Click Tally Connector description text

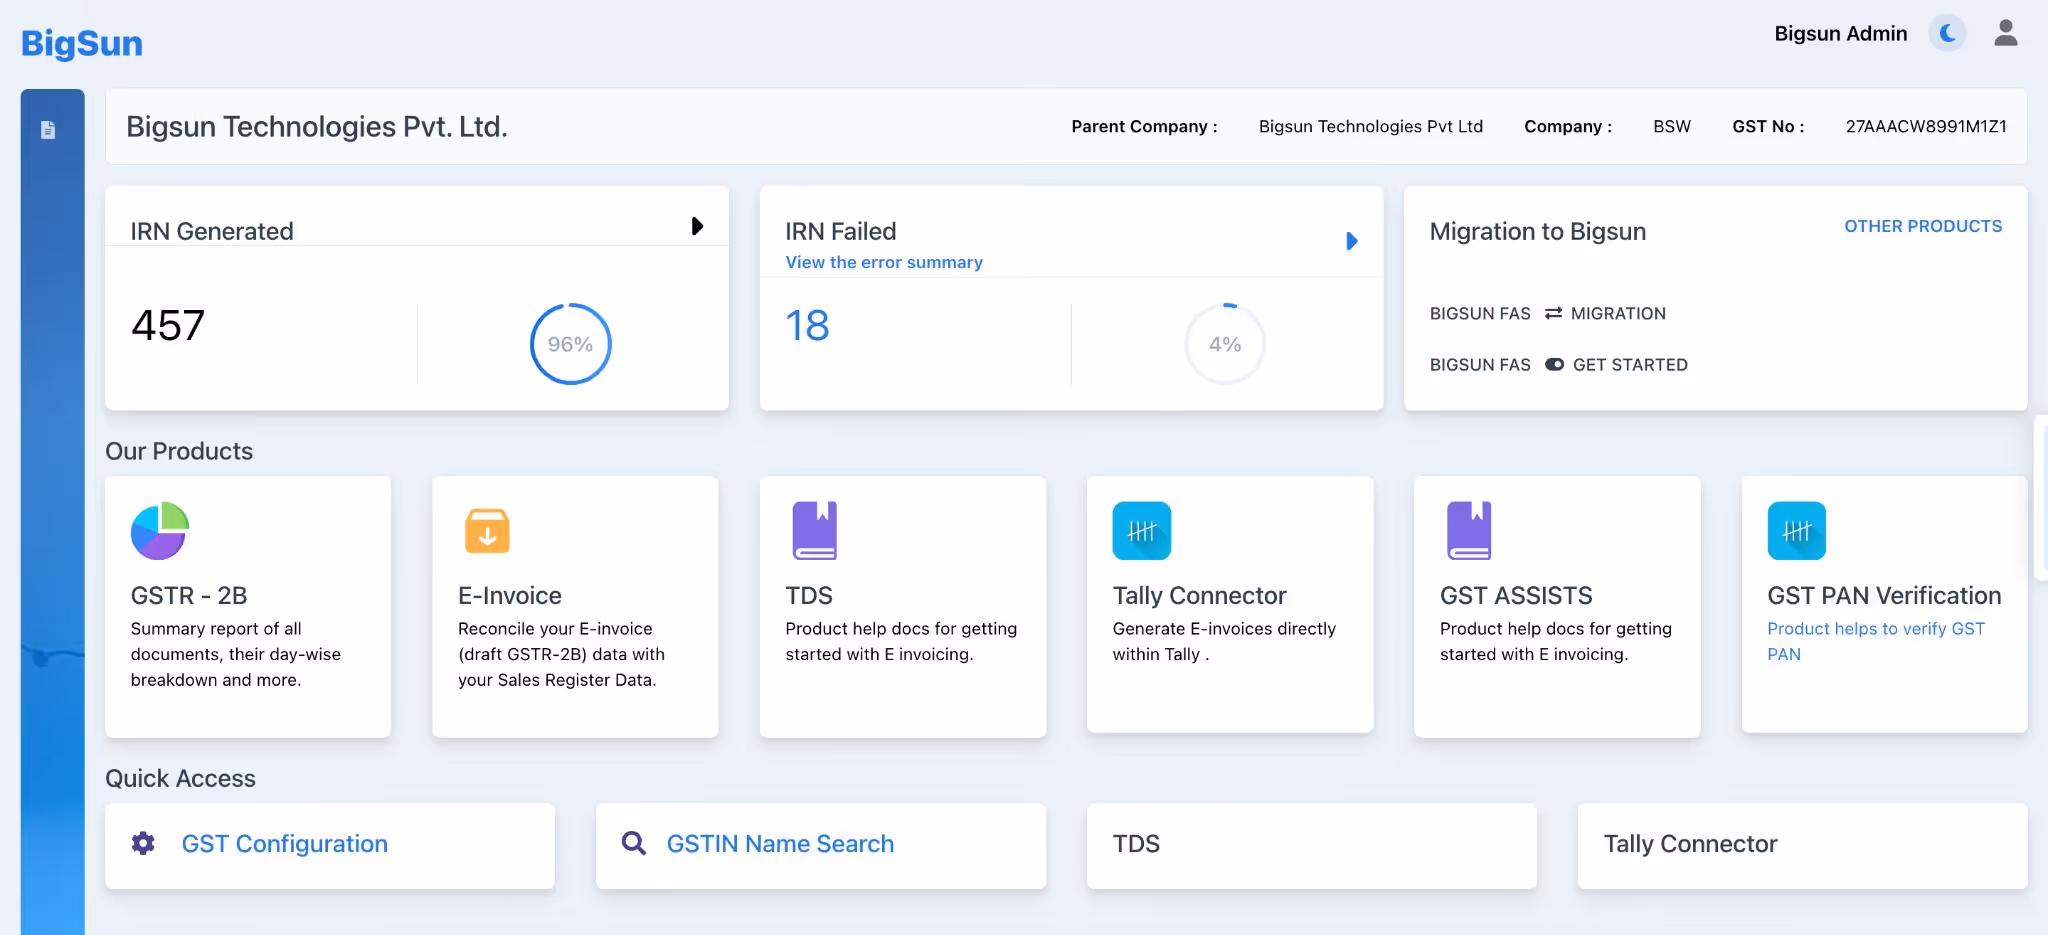(1224, 641)
